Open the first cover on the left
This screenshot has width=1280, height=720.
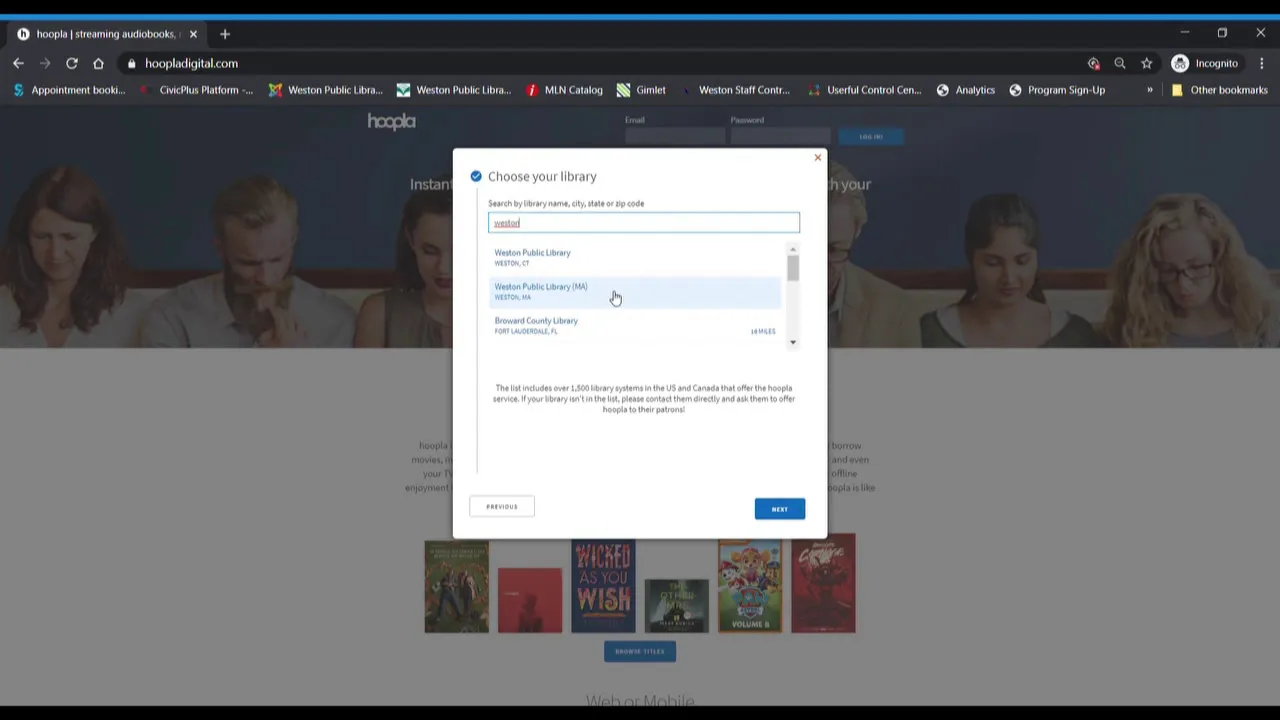[457, 587]
